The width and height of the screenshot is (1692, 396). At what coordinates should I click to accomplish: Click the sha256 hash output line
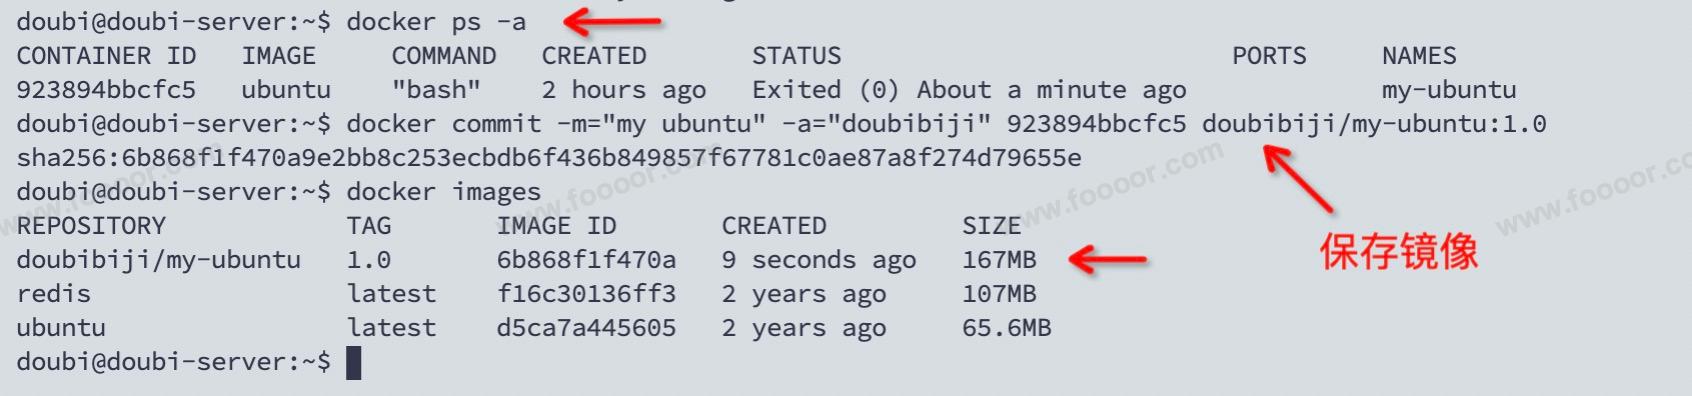(x=549, y=158)
